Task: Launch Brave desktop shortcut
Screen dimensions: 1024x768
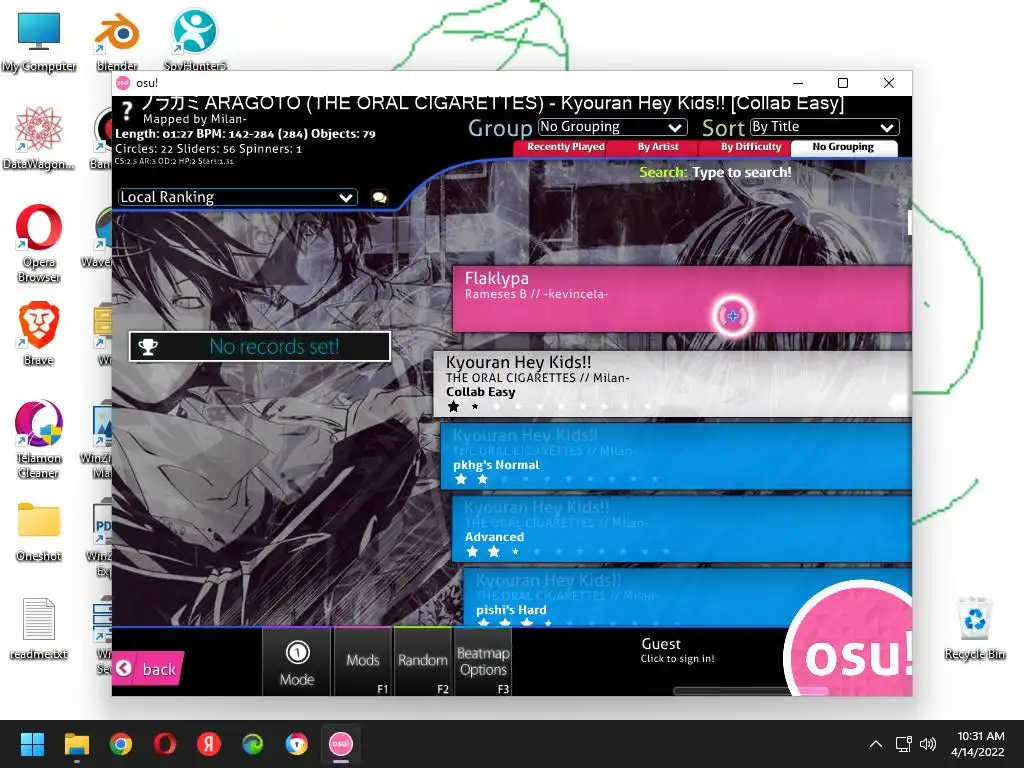Action: 39,334
